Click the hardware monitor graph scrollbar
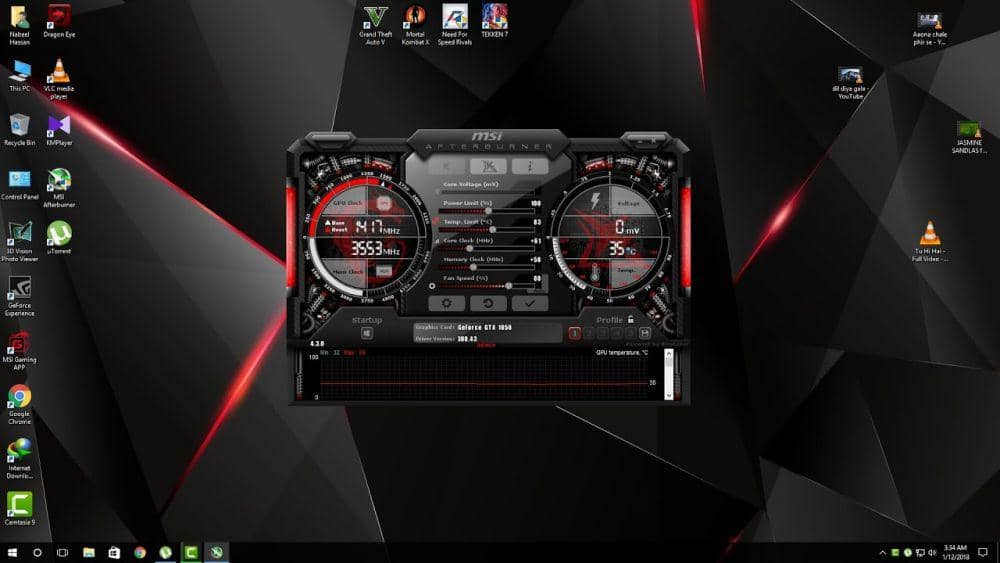 pyautogui.click(x=668, y=375)
